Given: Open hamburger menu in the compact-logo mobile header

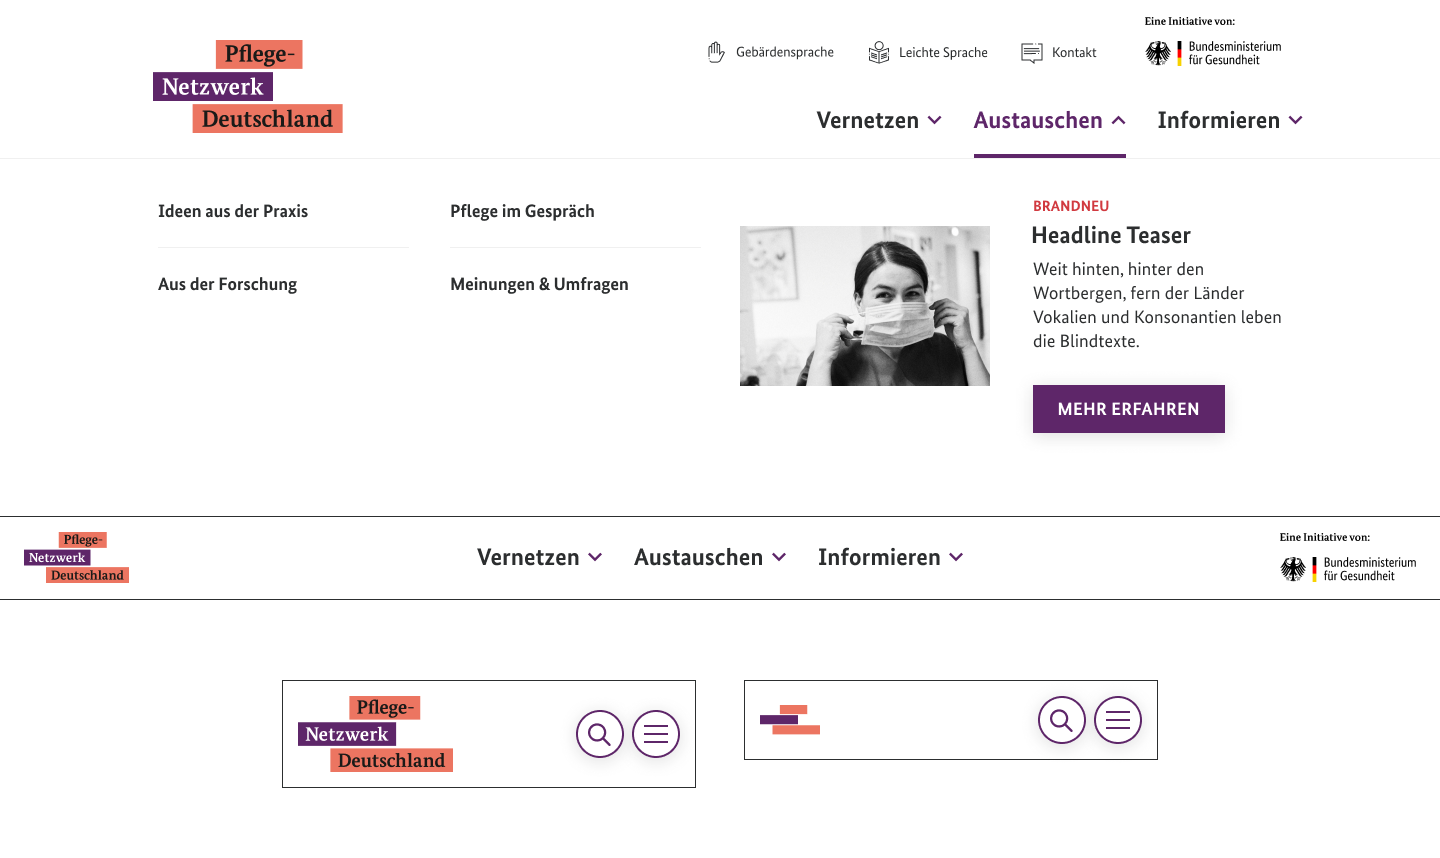Looking at the screenshot, I should pos(1118,720).
